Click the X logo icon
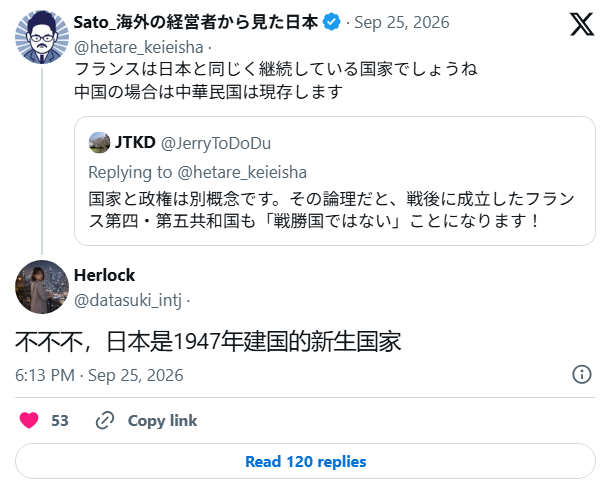Image resolution: width=610 pixels, height=488 pixels. 582,24
